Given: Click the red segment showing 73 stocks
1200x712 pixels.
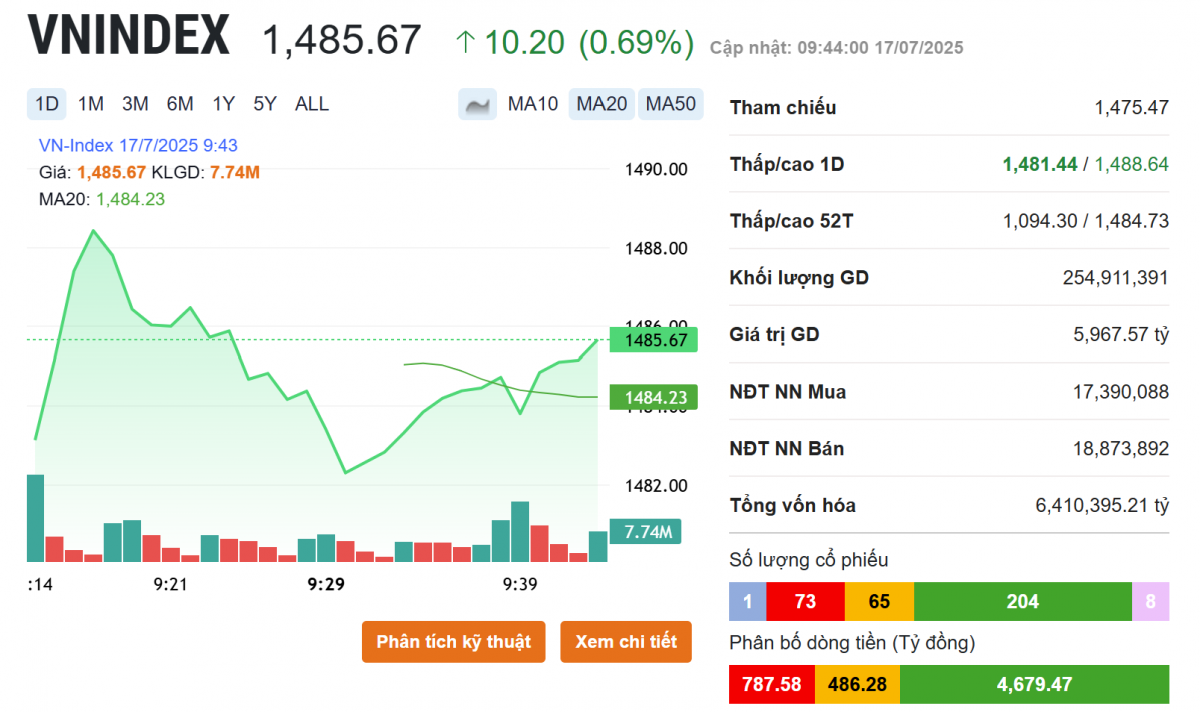Looking at the screenshot, I should (805, 602).
